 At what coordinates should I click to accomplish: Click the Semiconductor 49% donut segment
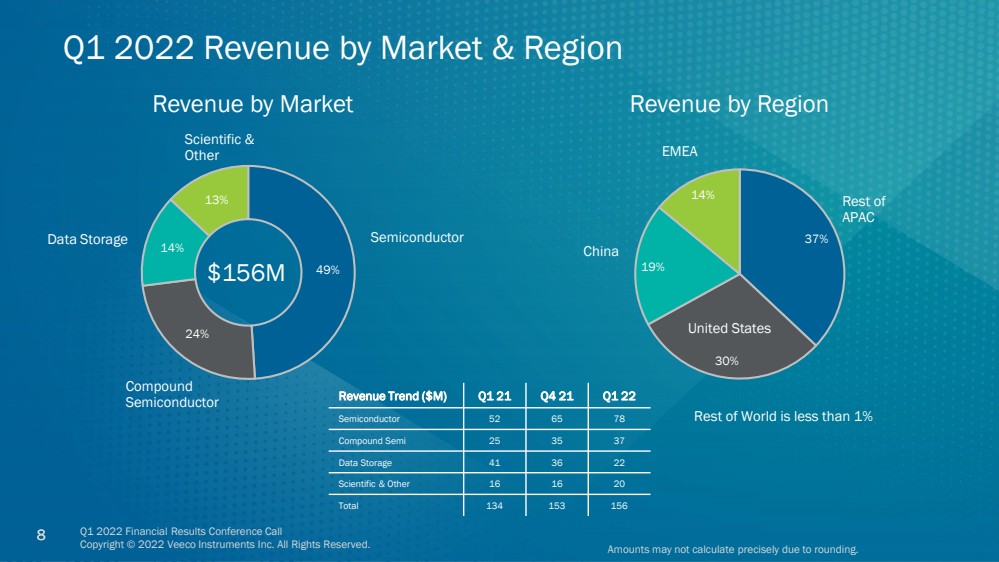(x=327, y=270)
